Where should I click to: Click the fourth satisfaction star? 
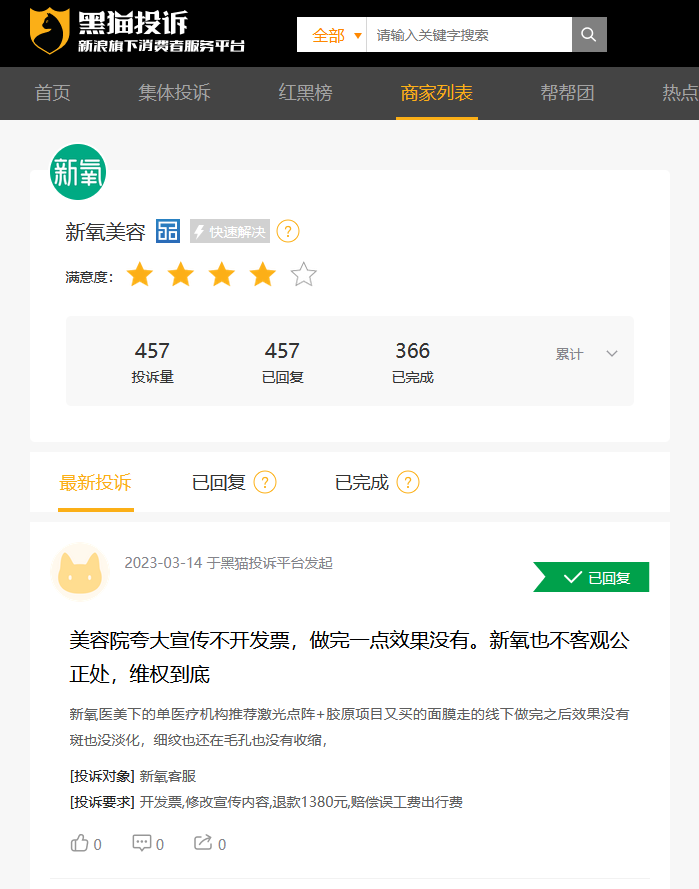pyautogui.click(x=263, y=275)
